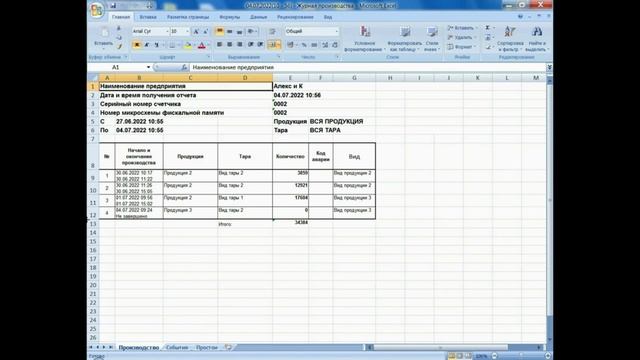
Task: Toggle Underline formatting
Action: pos(156,45)
